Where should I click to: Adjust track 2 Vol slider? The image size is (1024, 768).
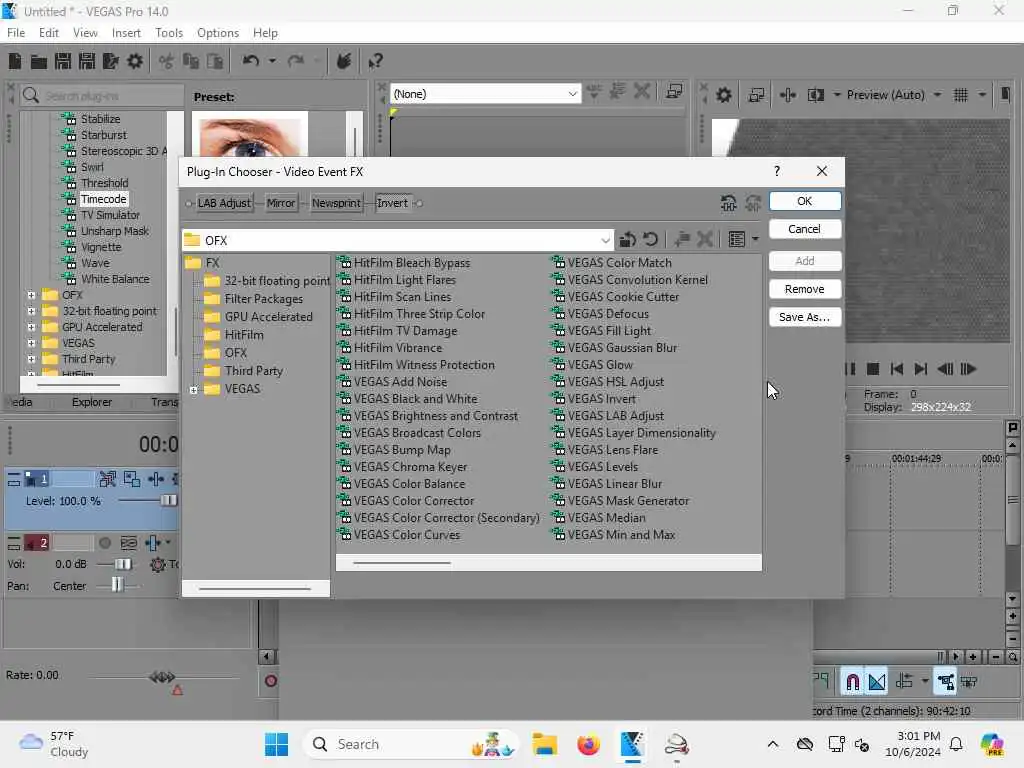[123, 564]
